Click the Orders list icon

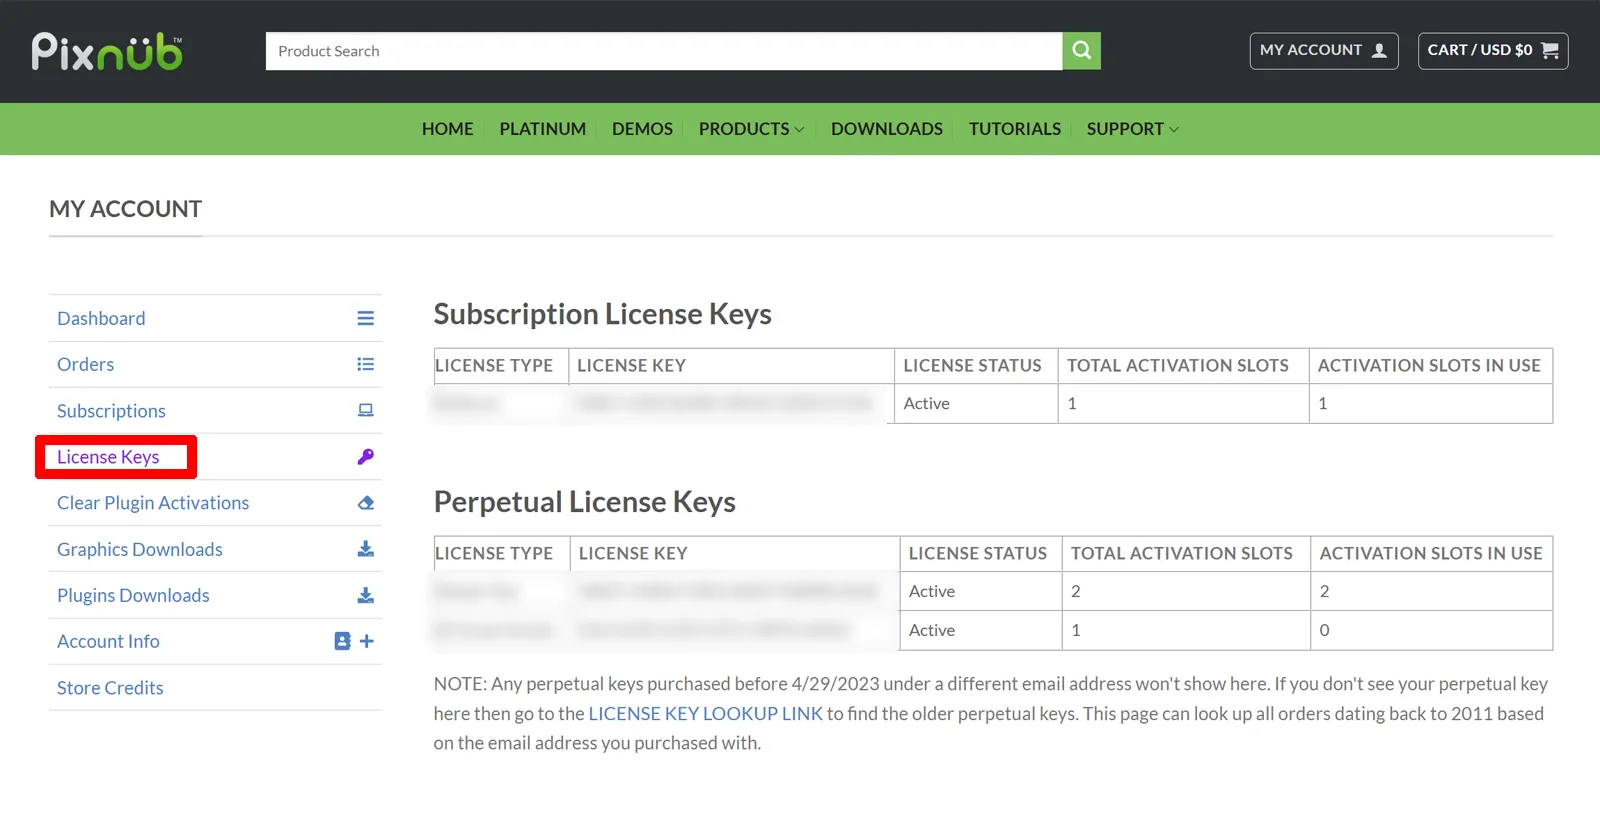coord(365,365)
